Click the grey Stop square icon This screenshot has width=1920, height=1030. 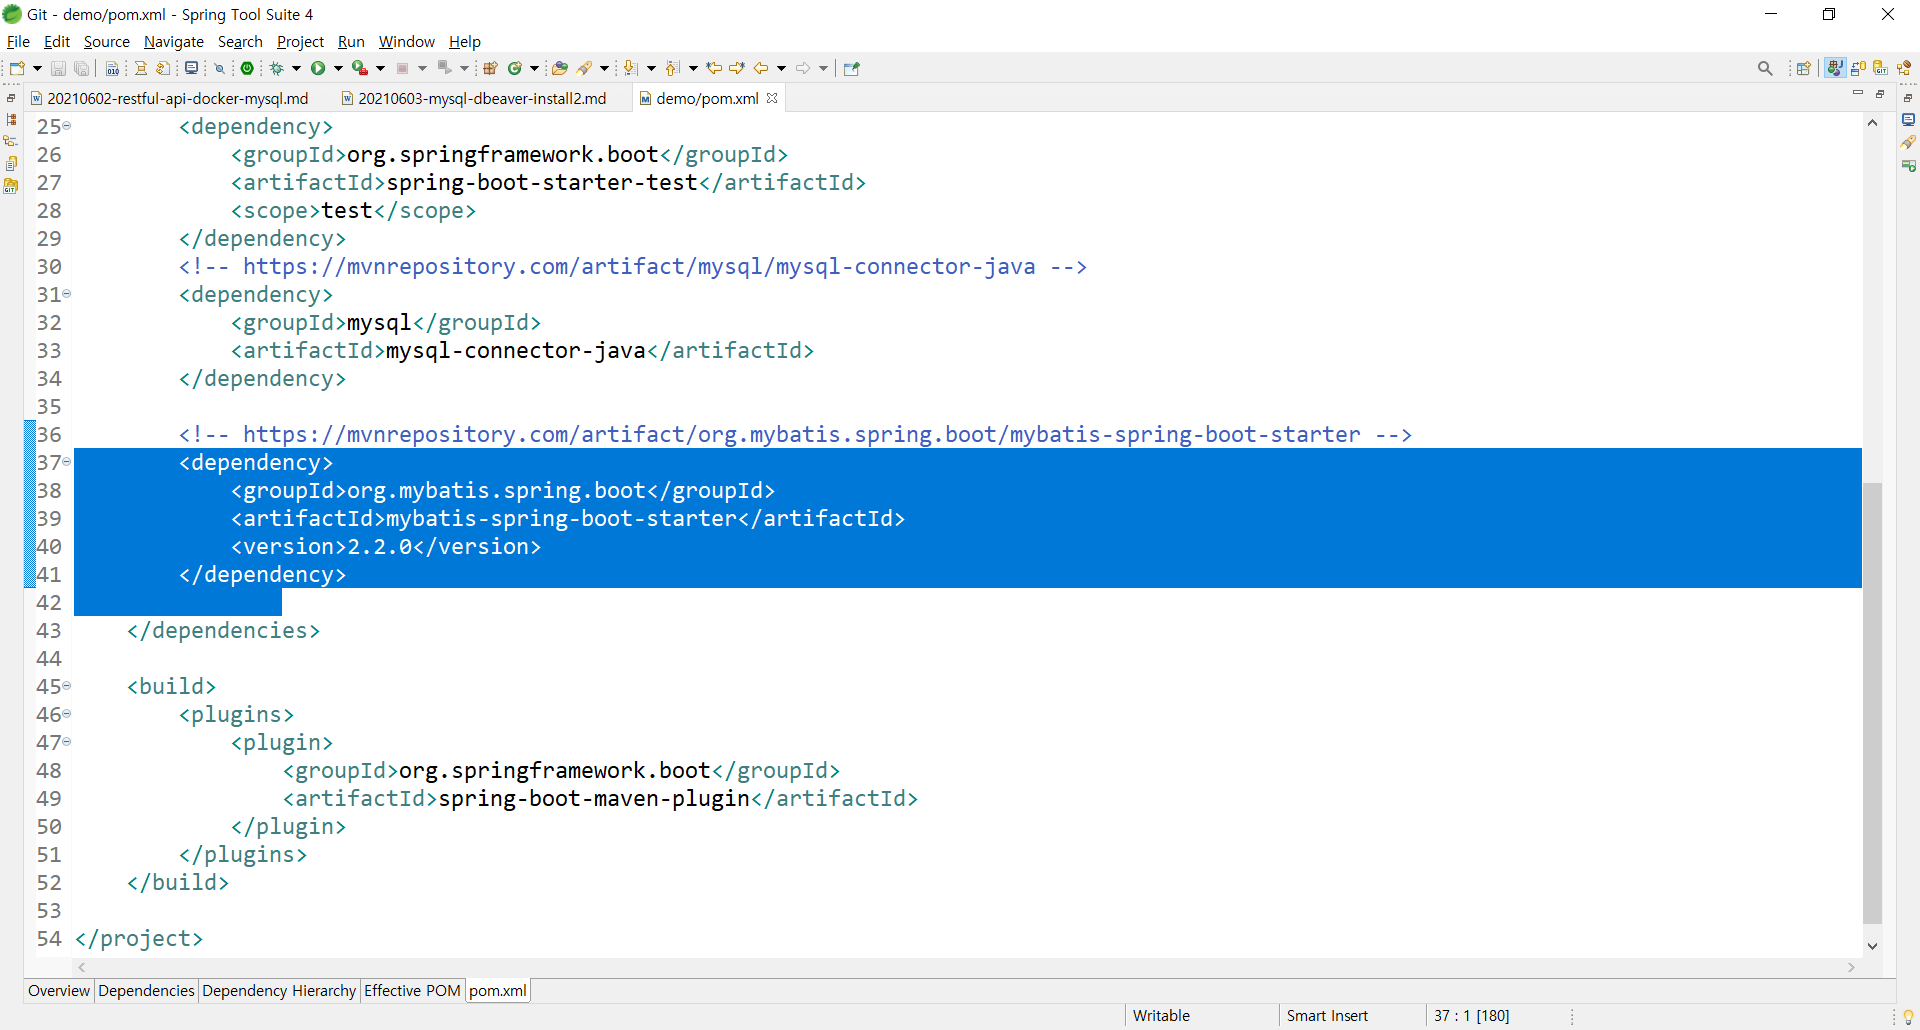402,68
